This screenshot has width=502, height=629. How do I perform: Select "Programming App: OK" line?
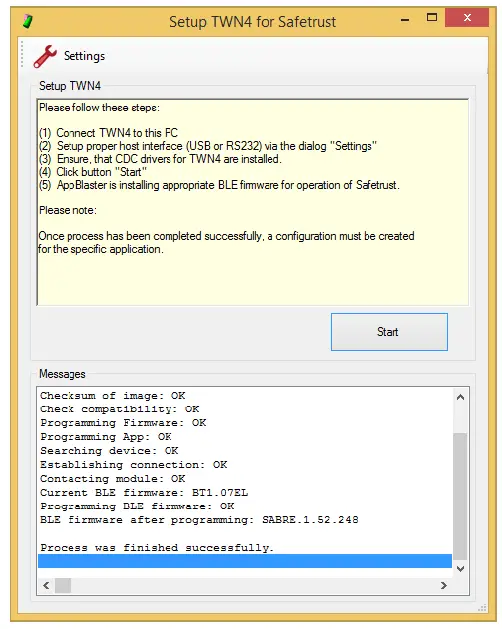(106, 437)
